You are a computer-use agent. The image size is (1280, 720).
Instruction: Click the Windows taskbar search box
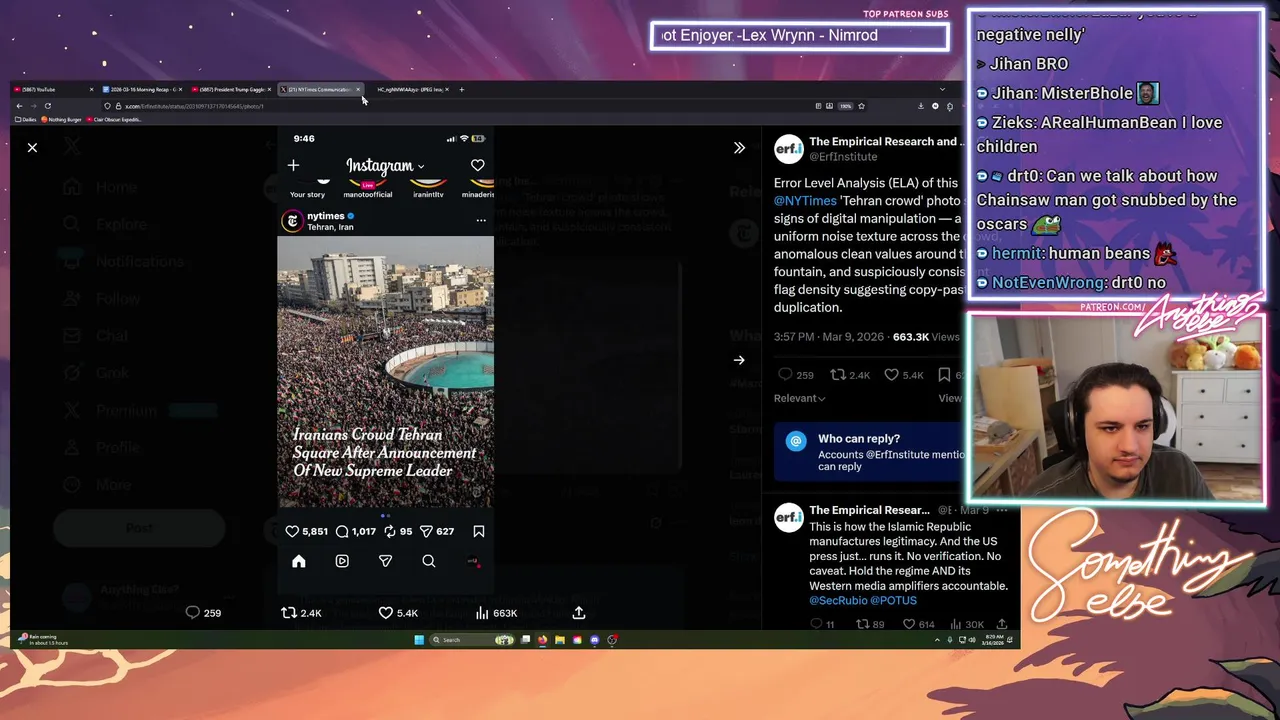point(473,640)
